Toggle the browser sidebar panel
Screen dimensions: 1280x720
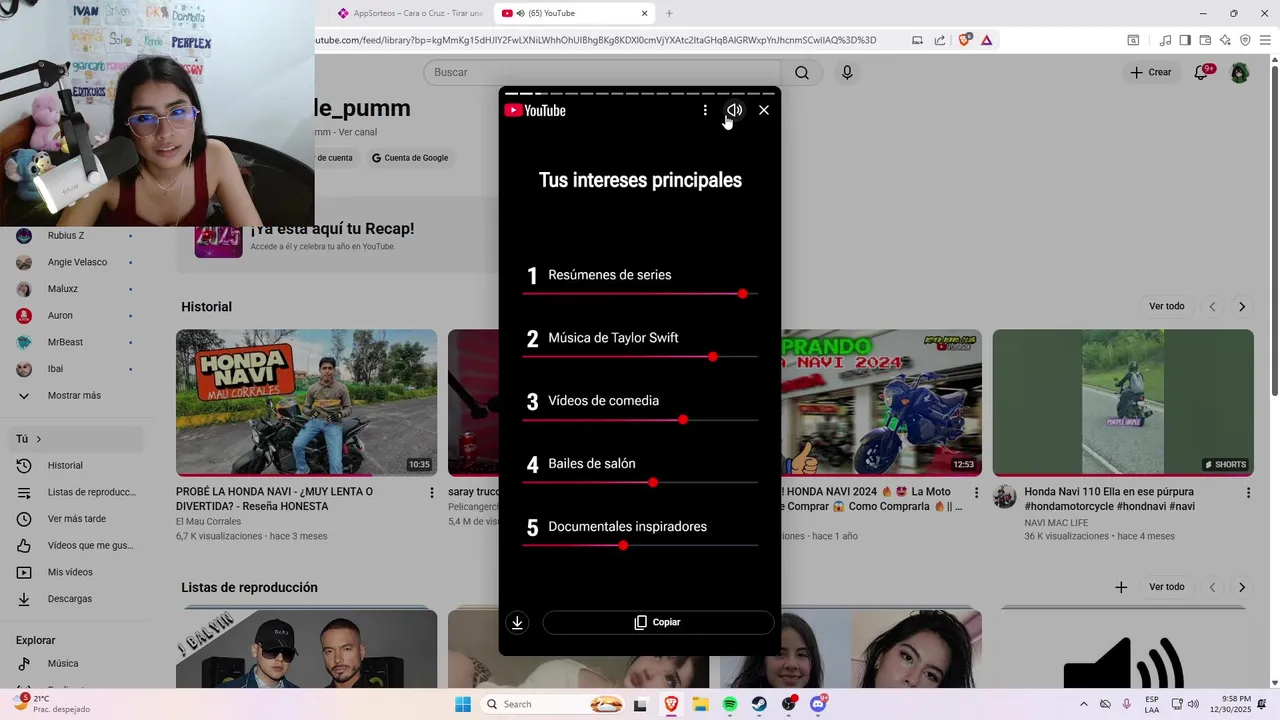[x=1185, y=40]
